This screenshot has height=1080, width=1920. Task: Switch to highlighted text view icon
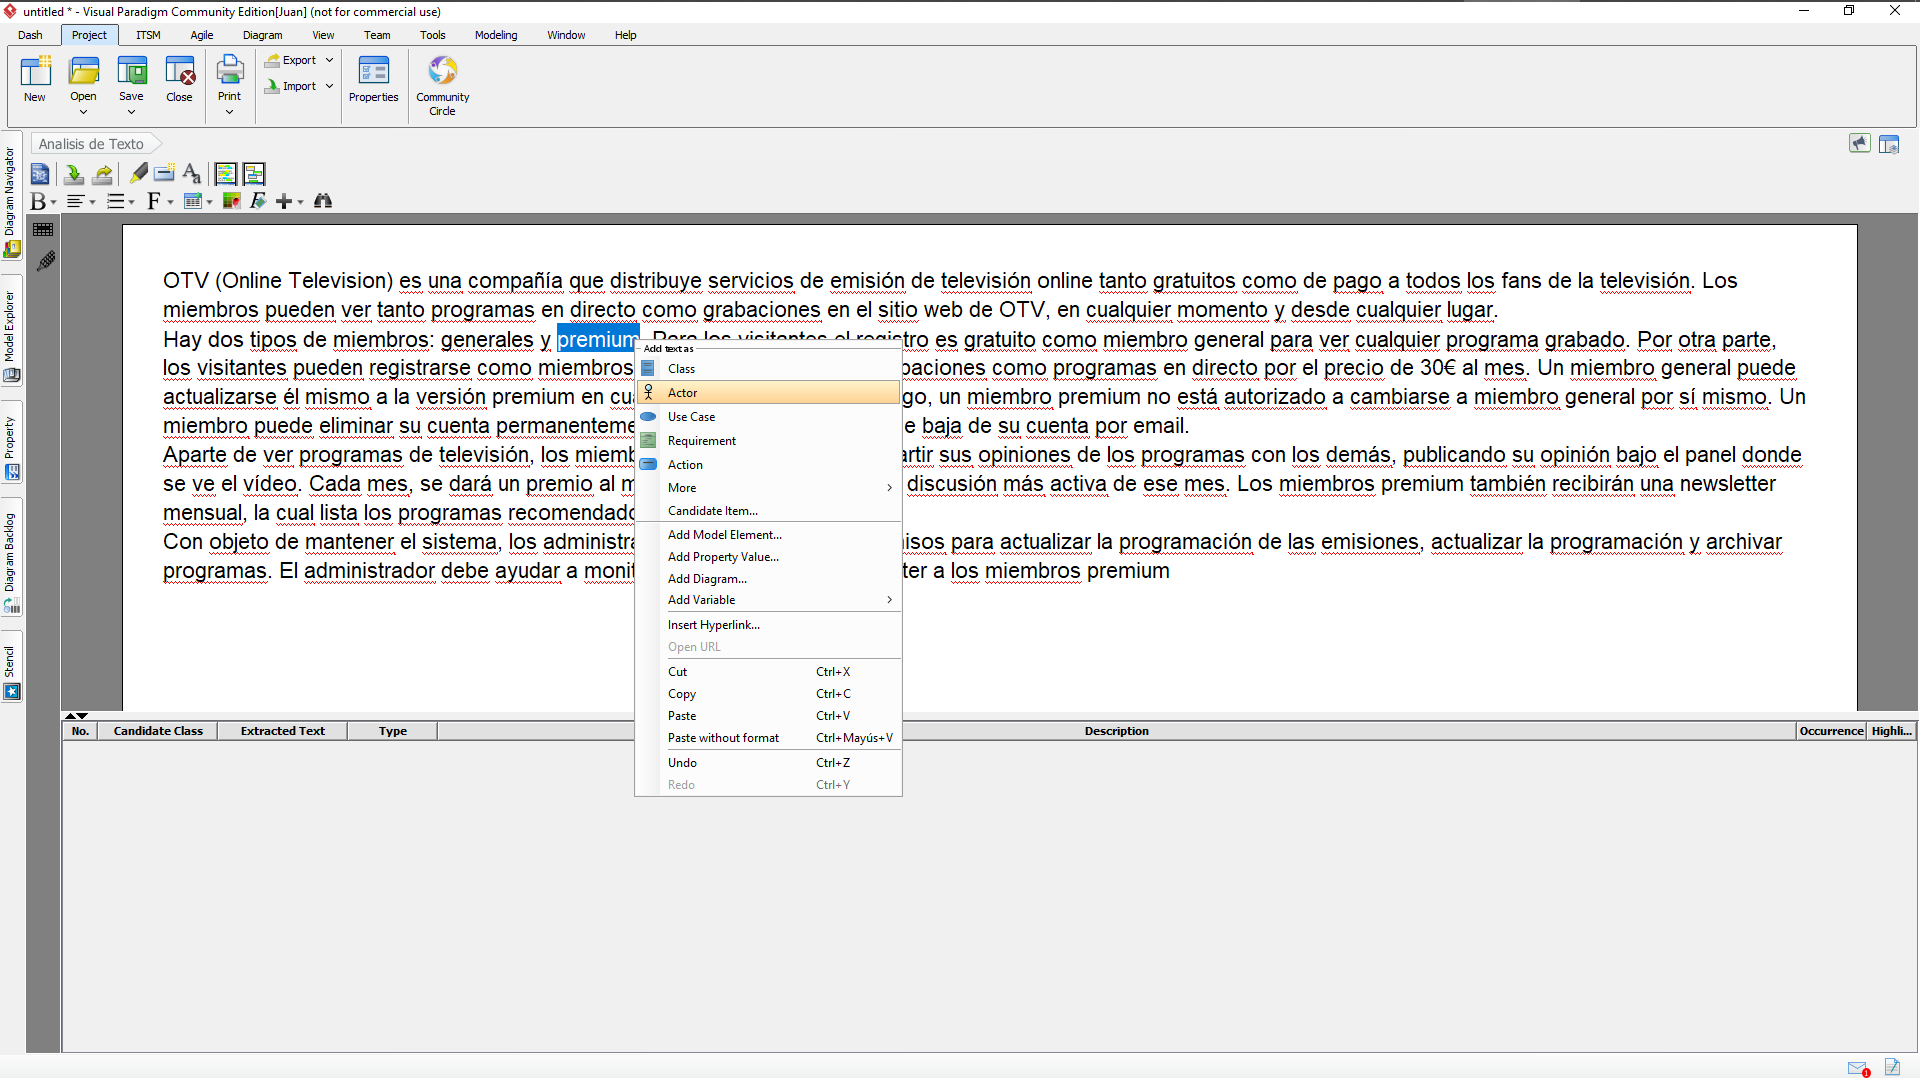click(226, 174)
